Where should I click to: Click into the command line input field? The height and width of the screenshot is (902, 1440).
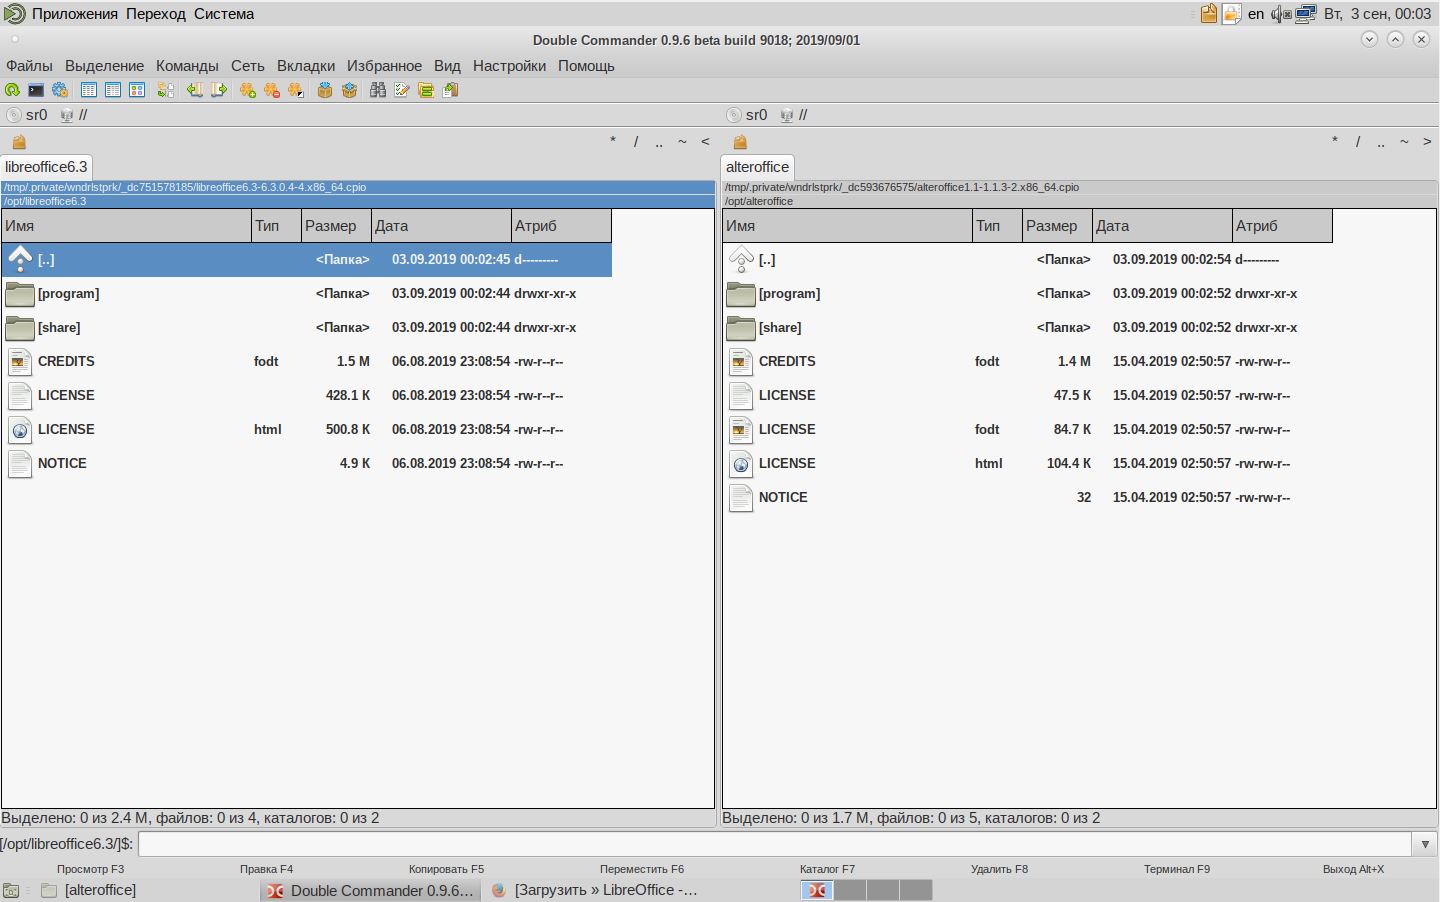click(x=774, y=844)
